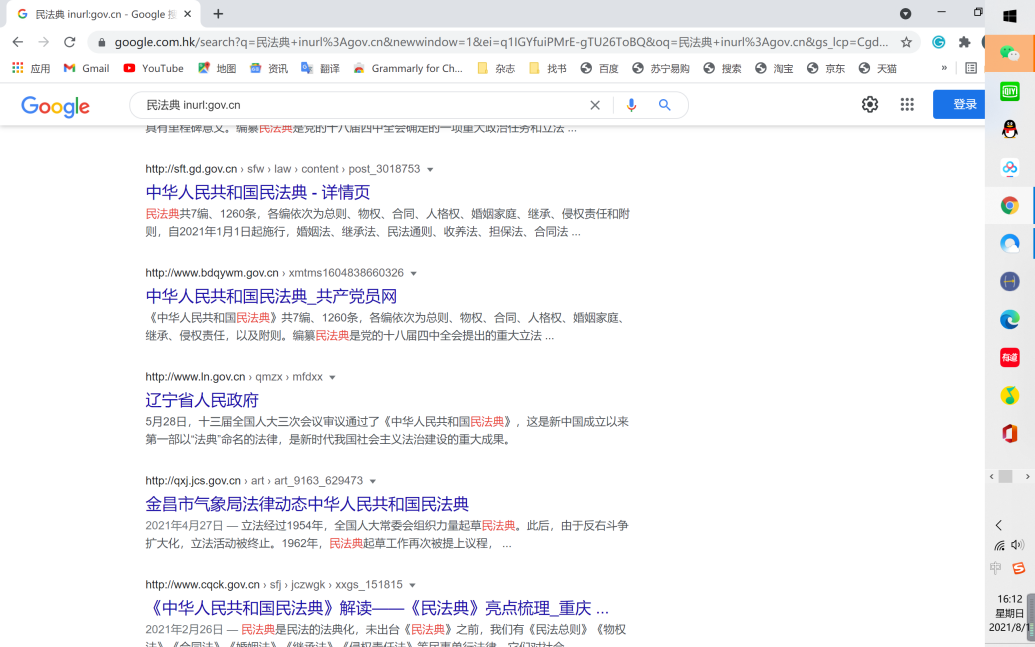Open result 金昌市气象局法律动态中华人民共和国民法典
Viewport: 1035px width, 647px height.
pos(307,504)
